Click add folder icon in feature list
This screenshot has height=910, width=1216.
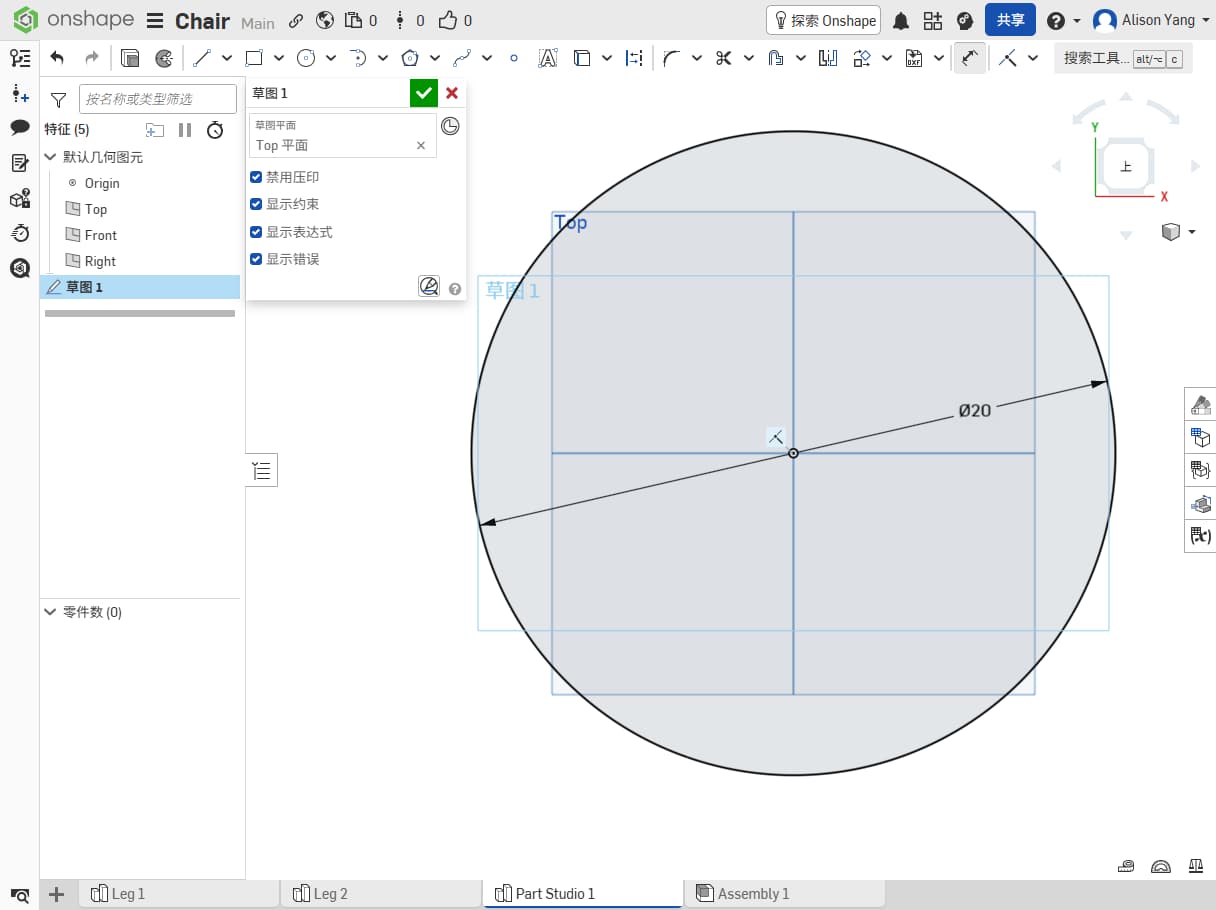tap(154, 129)
